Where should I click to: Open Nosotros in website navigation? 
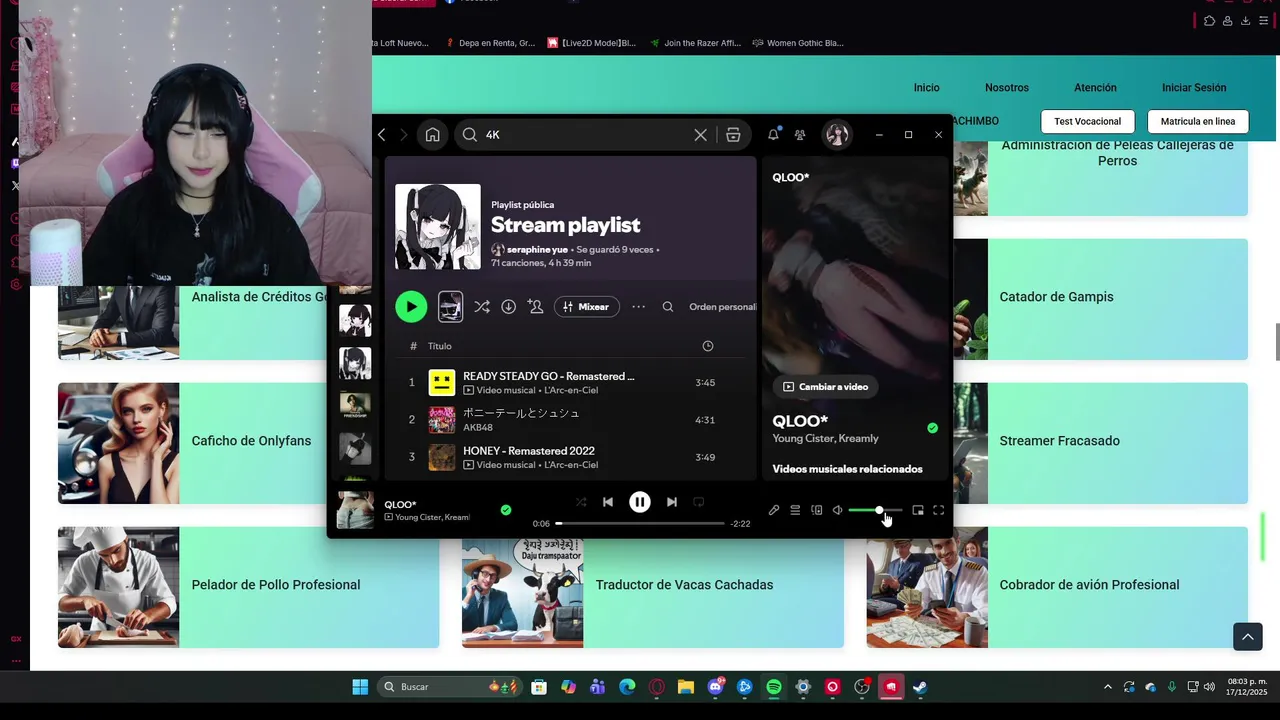1007,88
